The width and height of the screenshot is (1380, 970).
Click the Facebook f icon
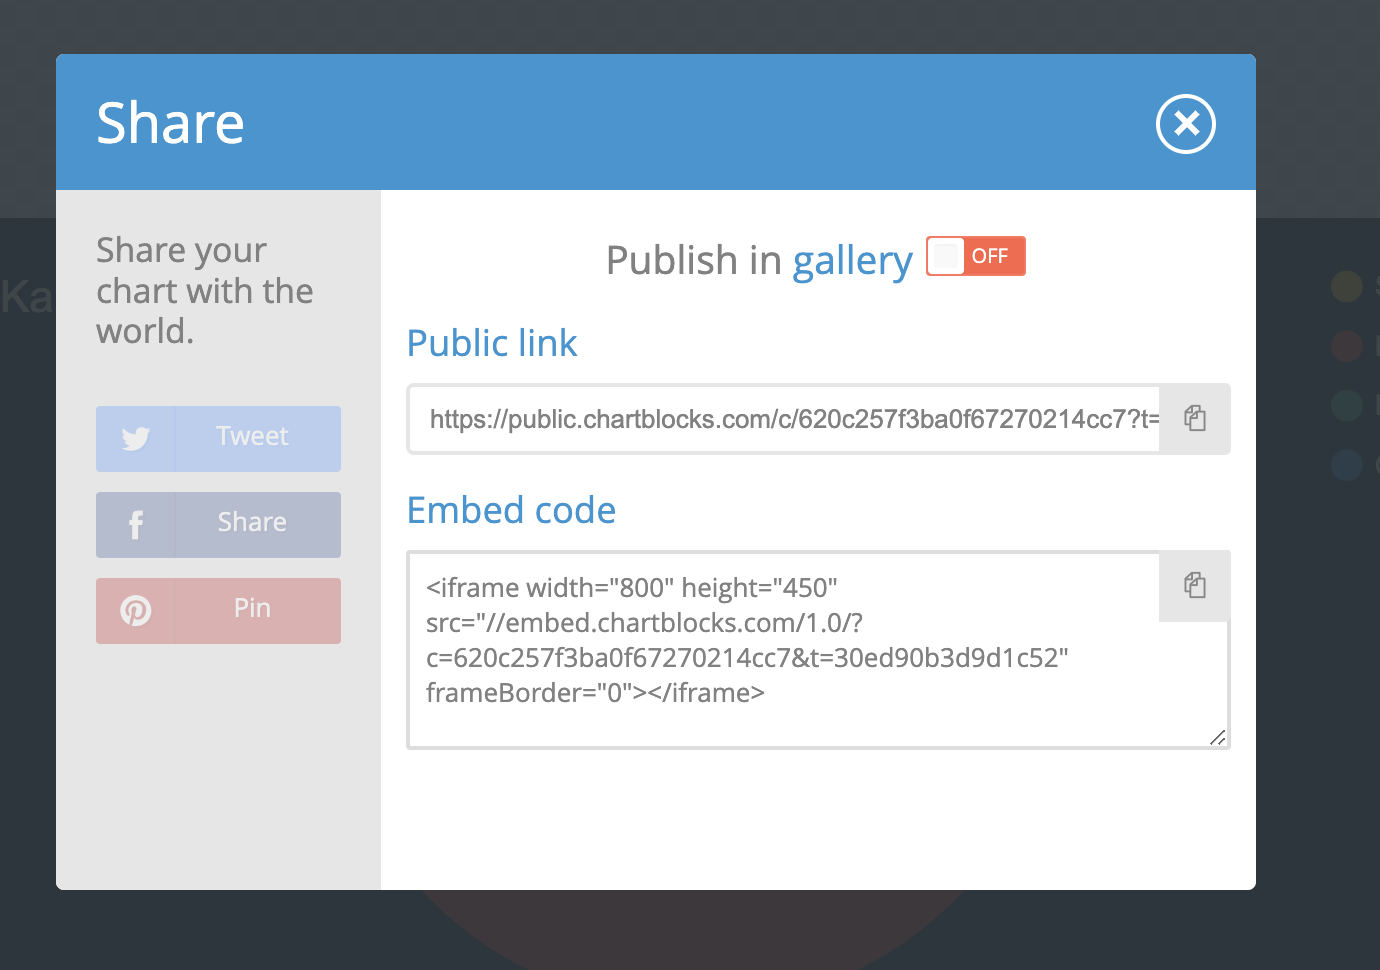(x=135, y=524)
